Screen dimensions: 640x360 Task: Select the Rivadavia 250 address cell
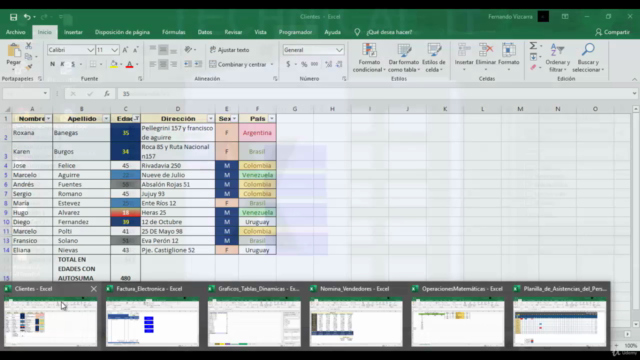178,166
